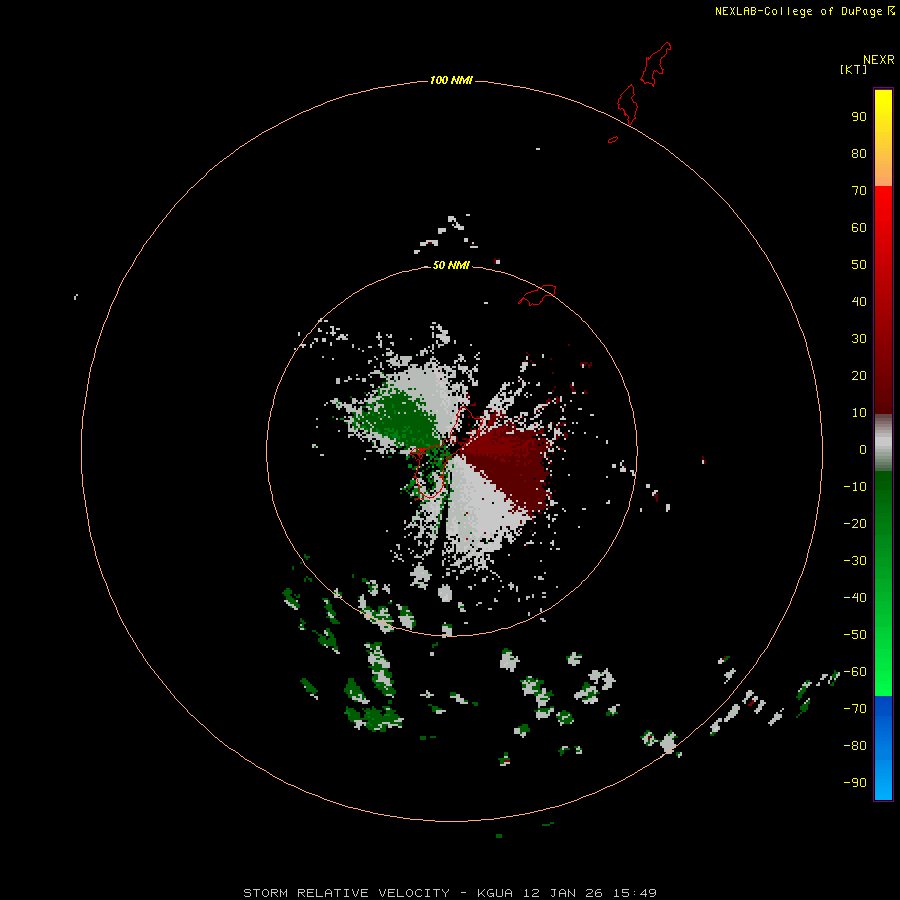This screenshot has height=900, width=900.
Task: Click the -50 value on the color scale
Action: (x=855, y=635)
